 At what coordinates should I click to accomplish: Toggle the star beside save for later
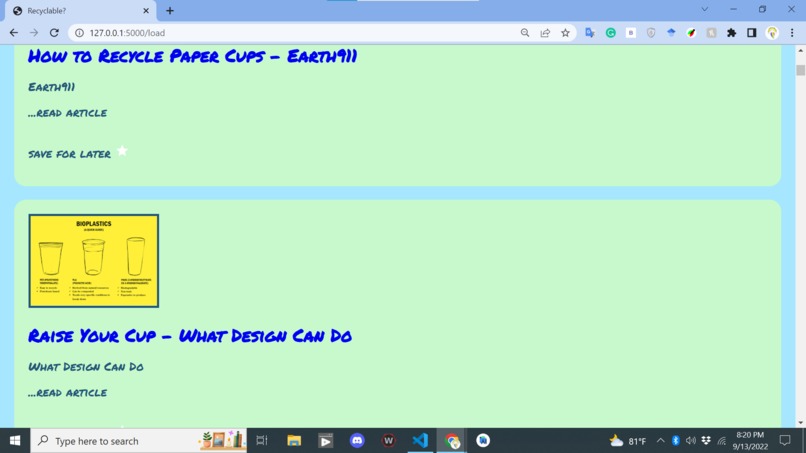[122, 151]
